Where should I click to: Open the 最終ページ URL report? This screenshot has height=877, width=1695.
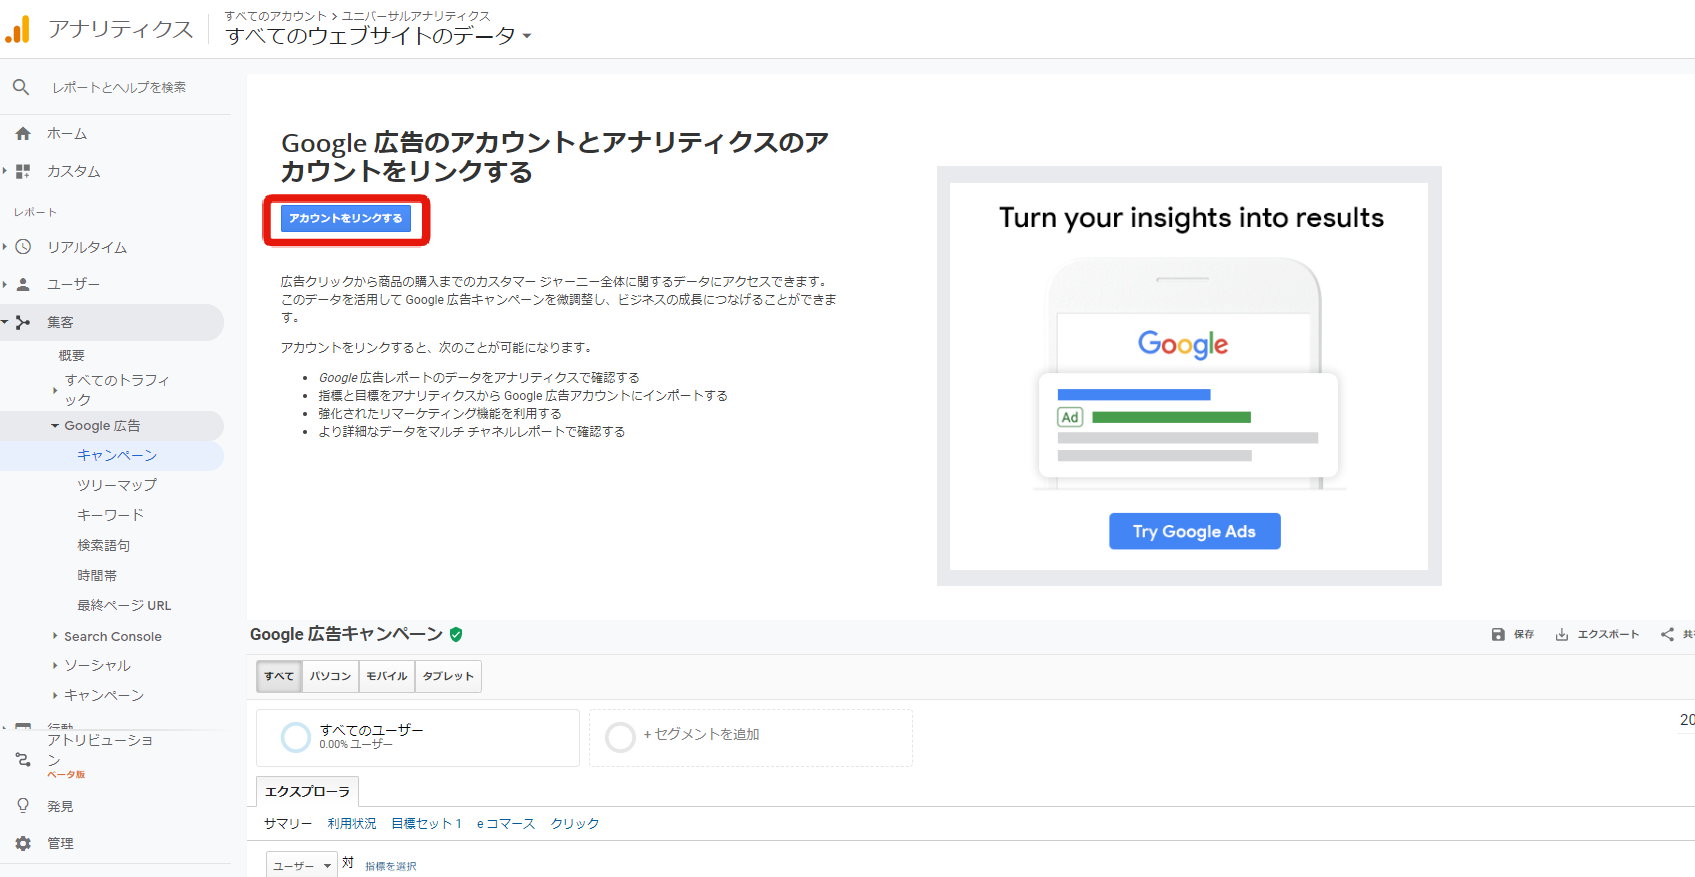[x=124, y=605]
